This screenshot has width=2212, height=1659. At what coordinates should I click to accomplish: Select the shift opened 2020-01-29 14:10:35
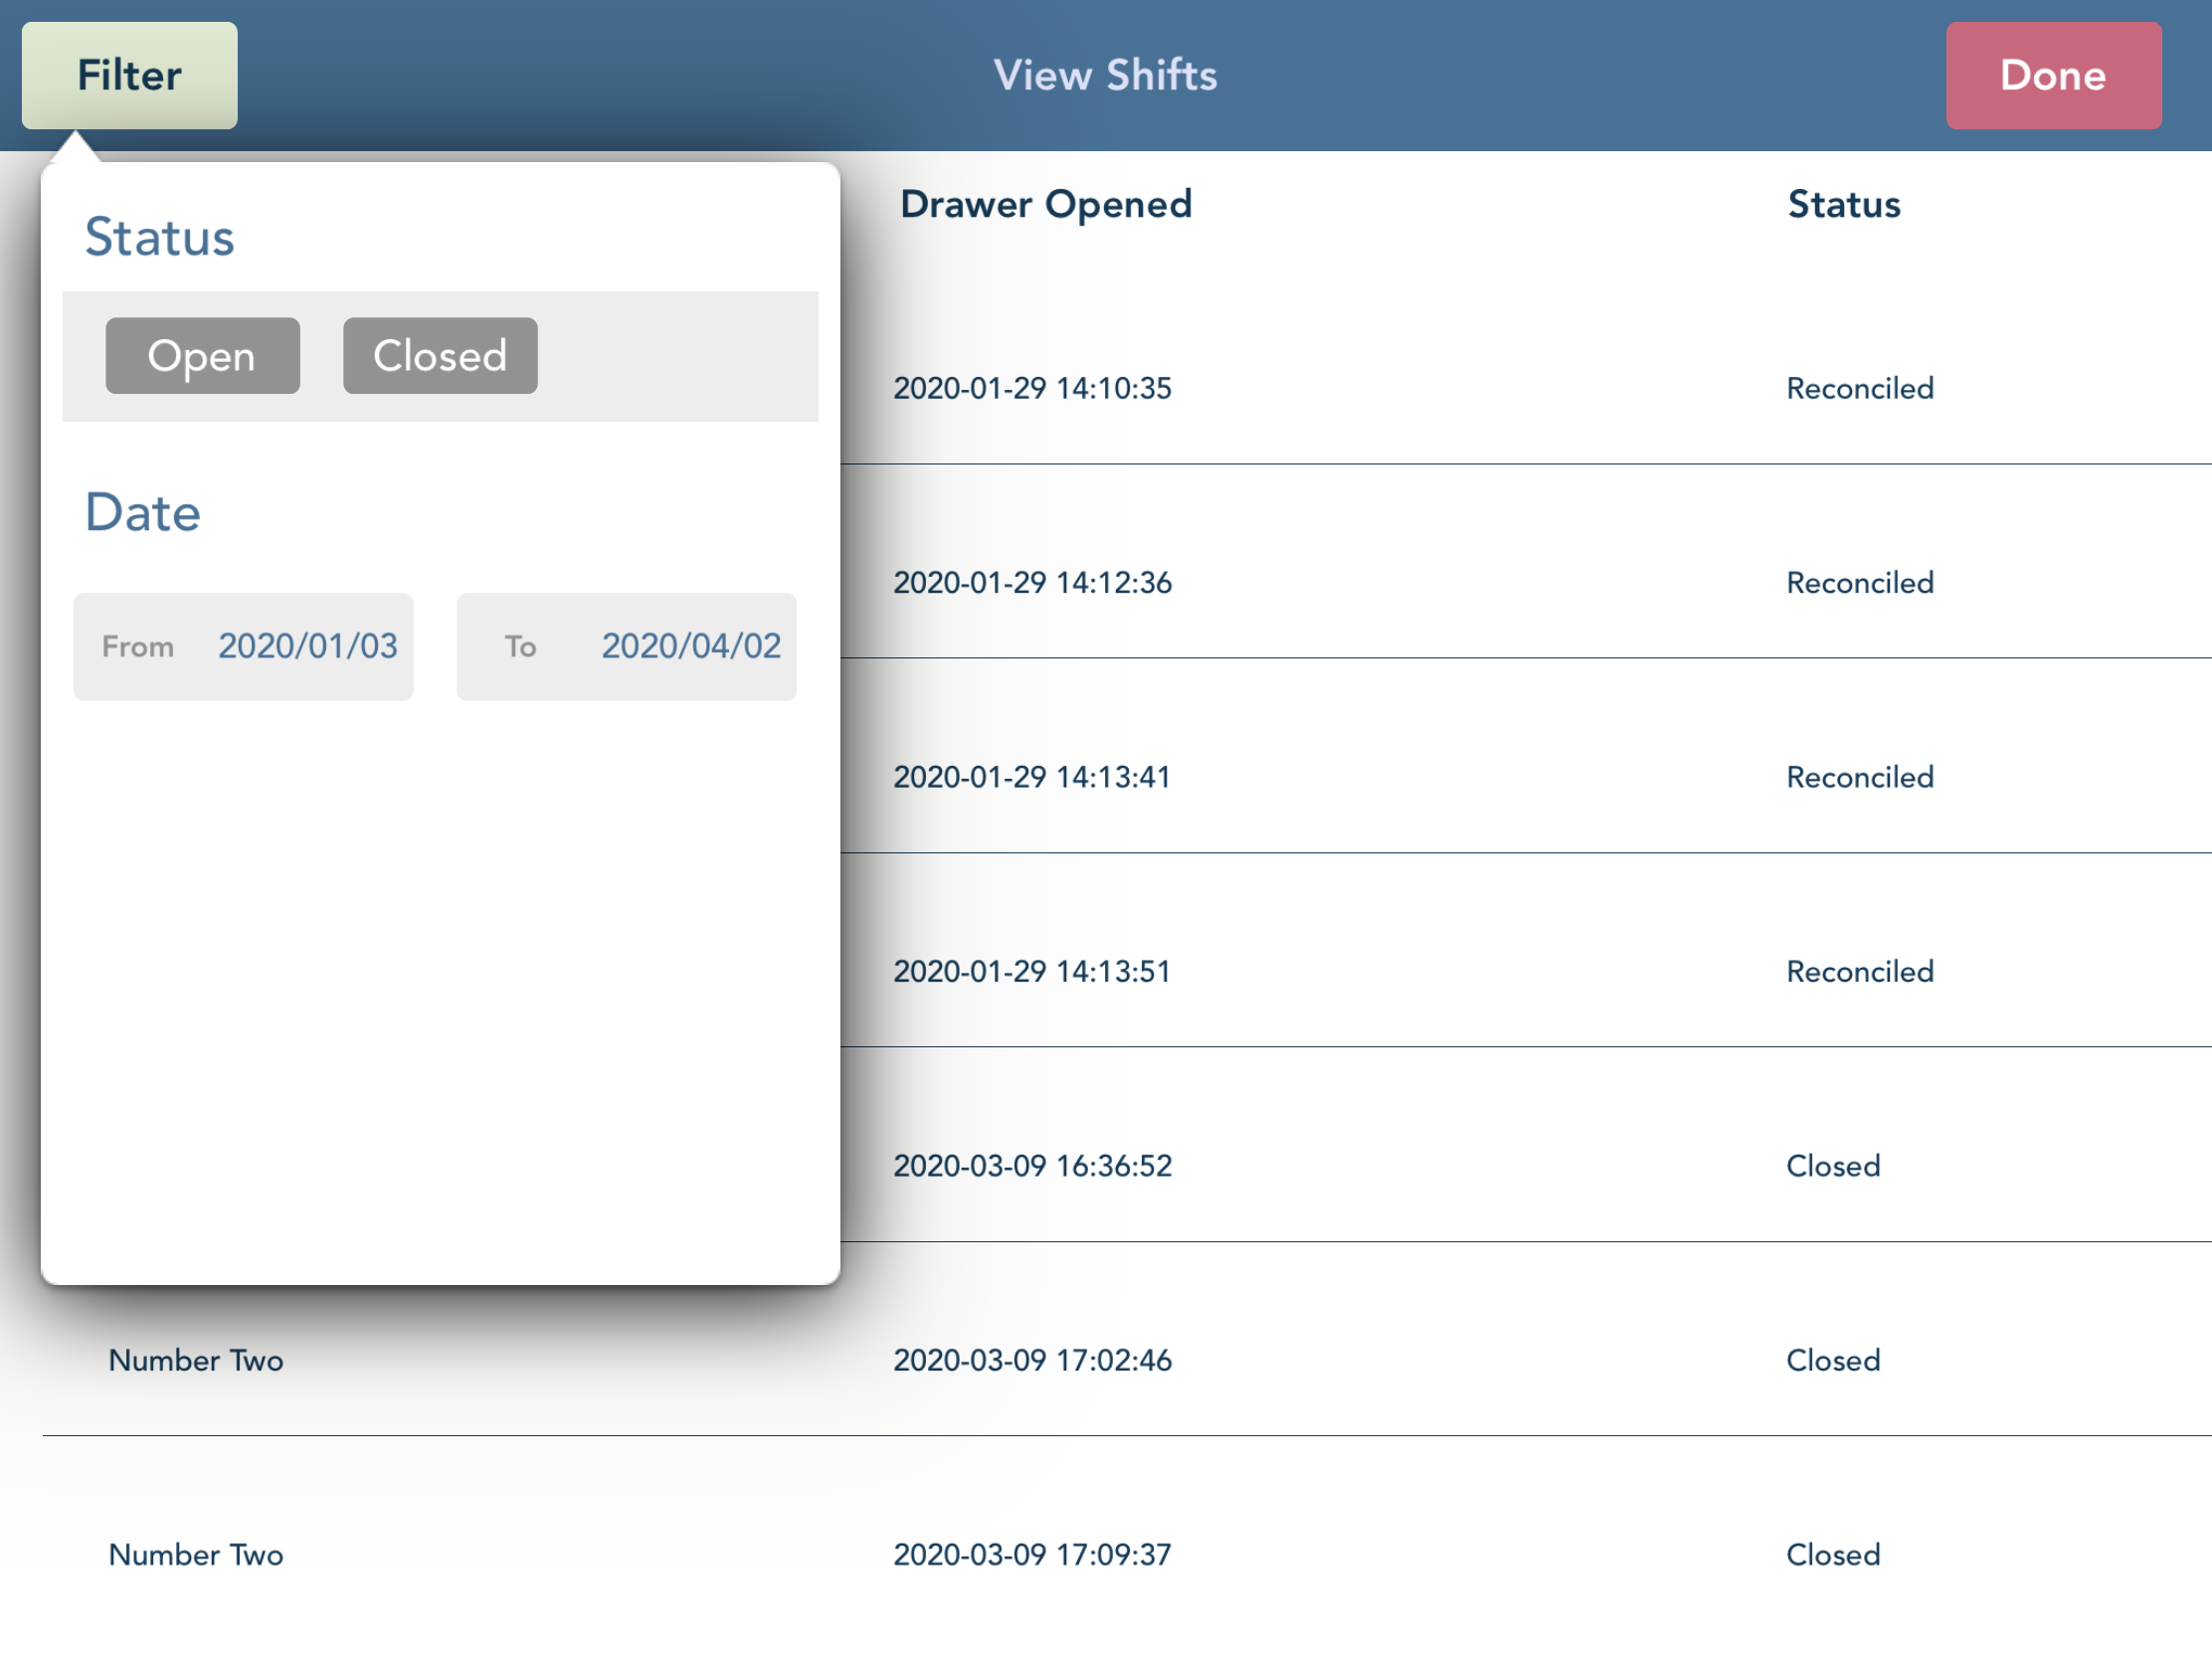pos(1032,388)
